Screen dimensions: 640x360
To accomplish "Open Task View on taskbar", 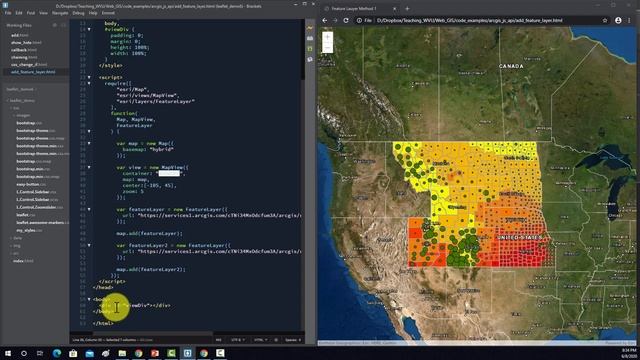I will click(40, 353).
